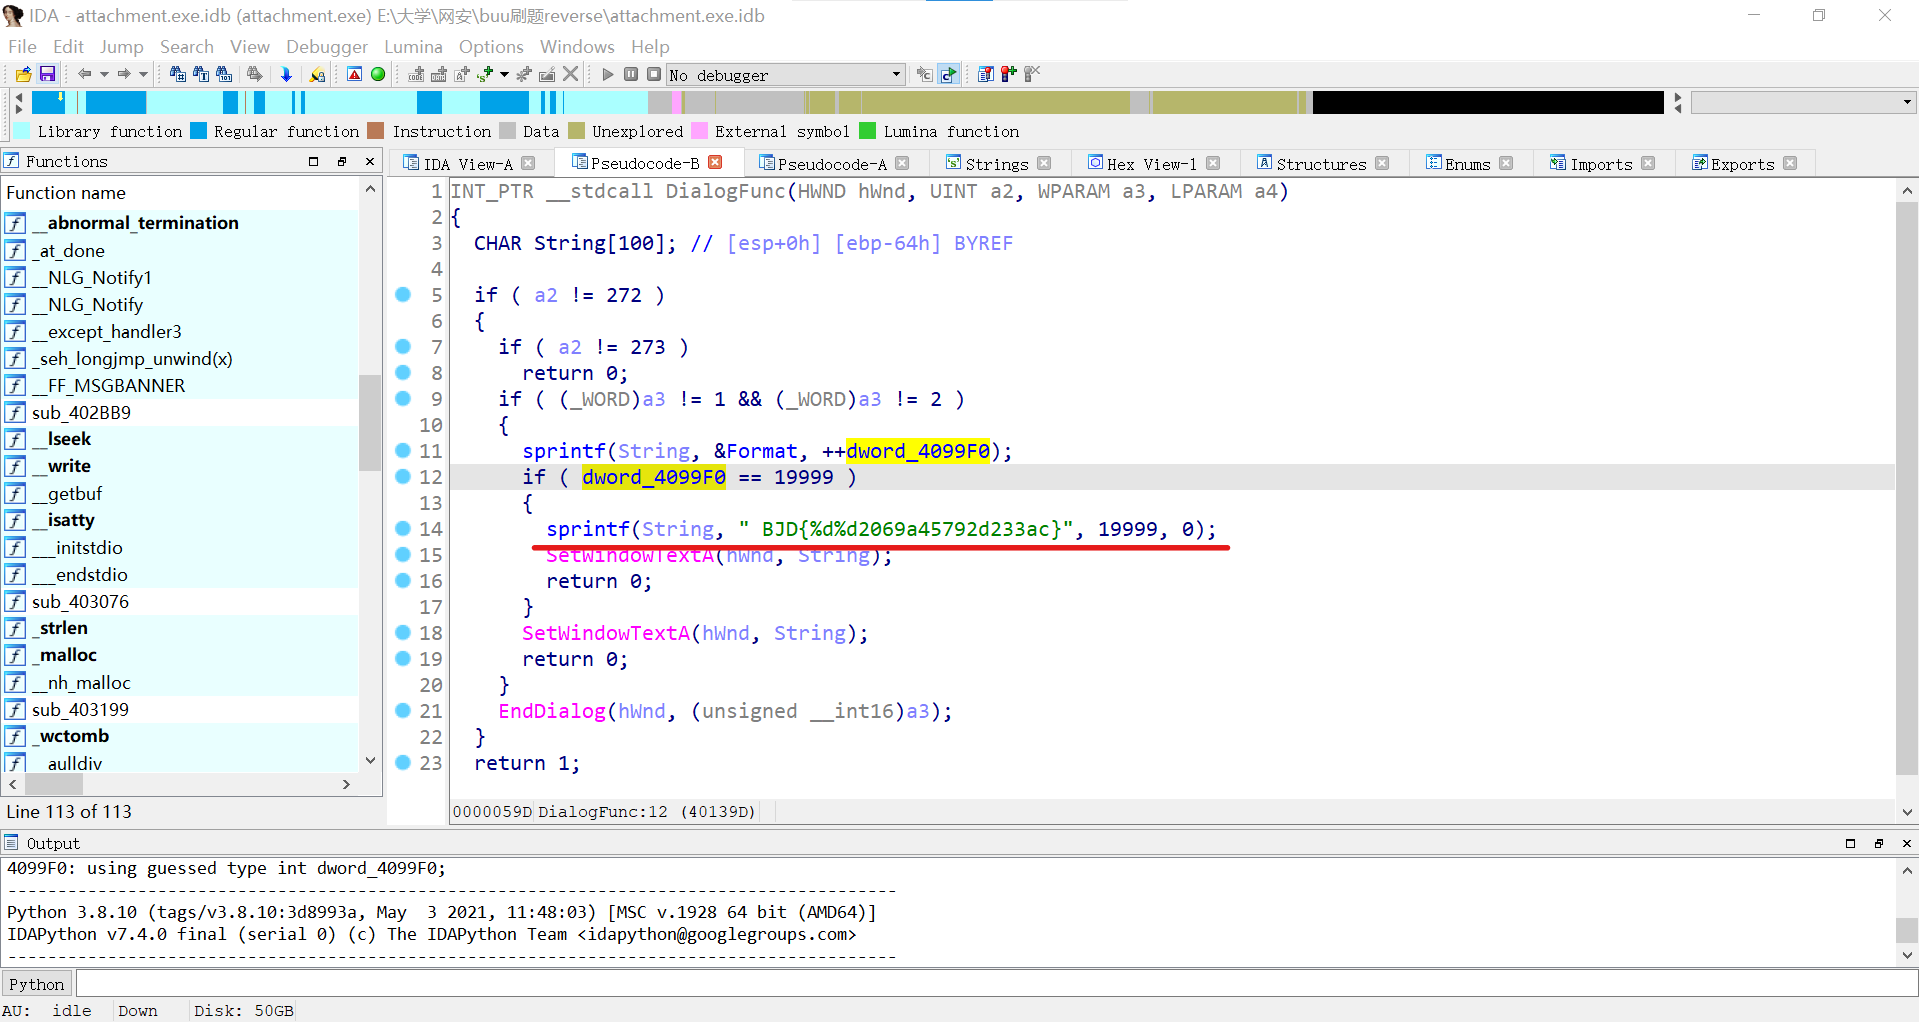The image size is (1919, 1022).
Task: Open the File menu
Action: tap(22, 47)
